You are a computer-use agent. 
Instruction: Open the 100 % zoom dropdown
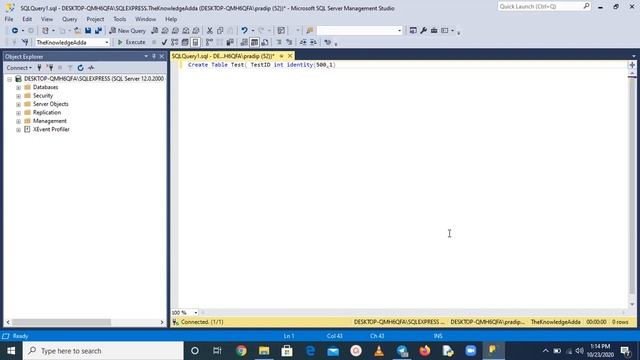[x=196, y=313]
